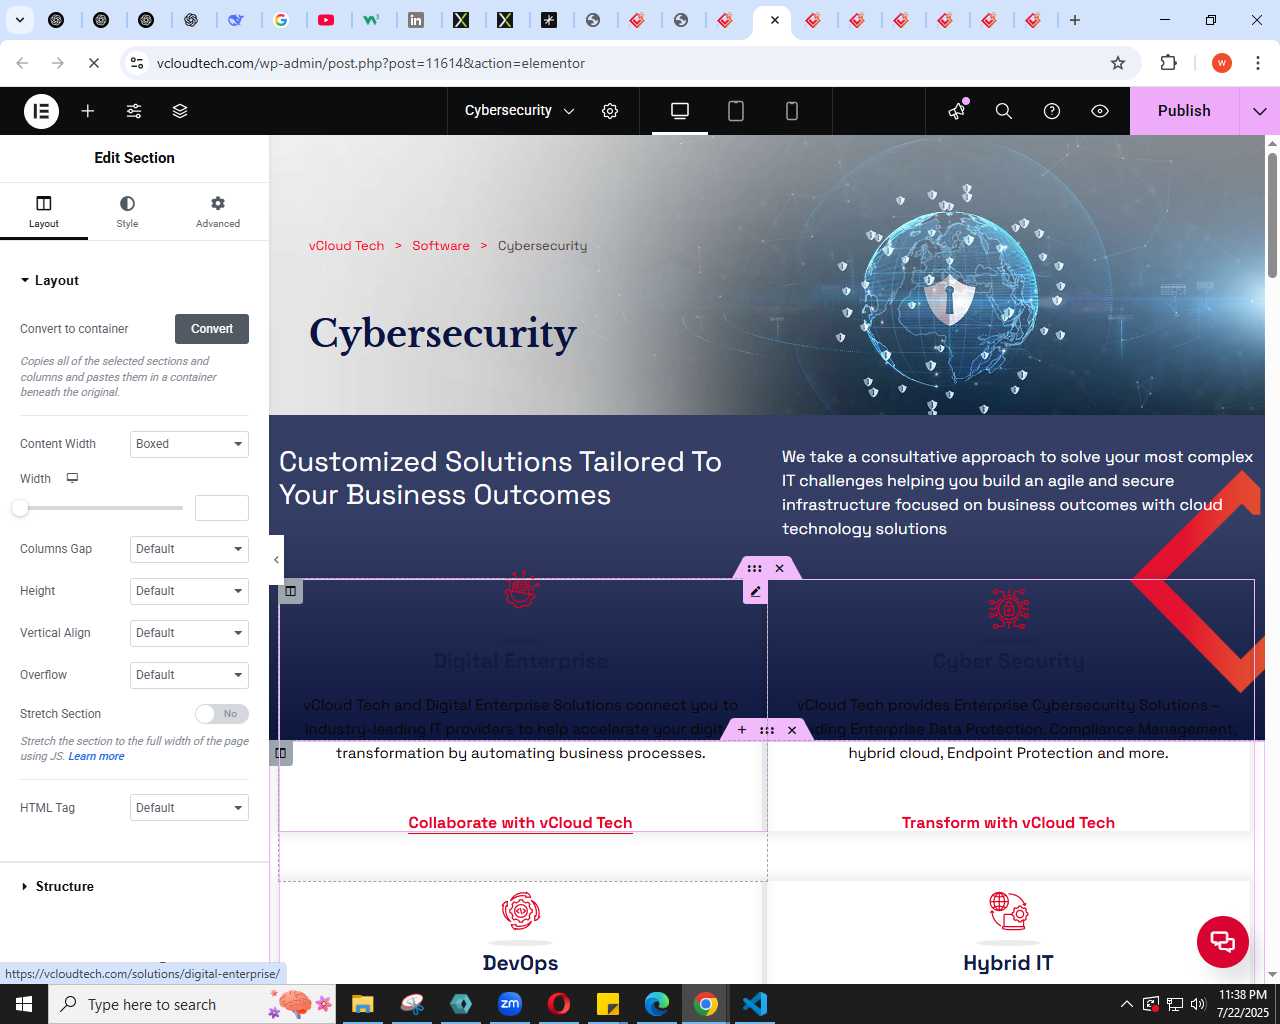Open Zoom from the taskbar

pos(510,1004)
